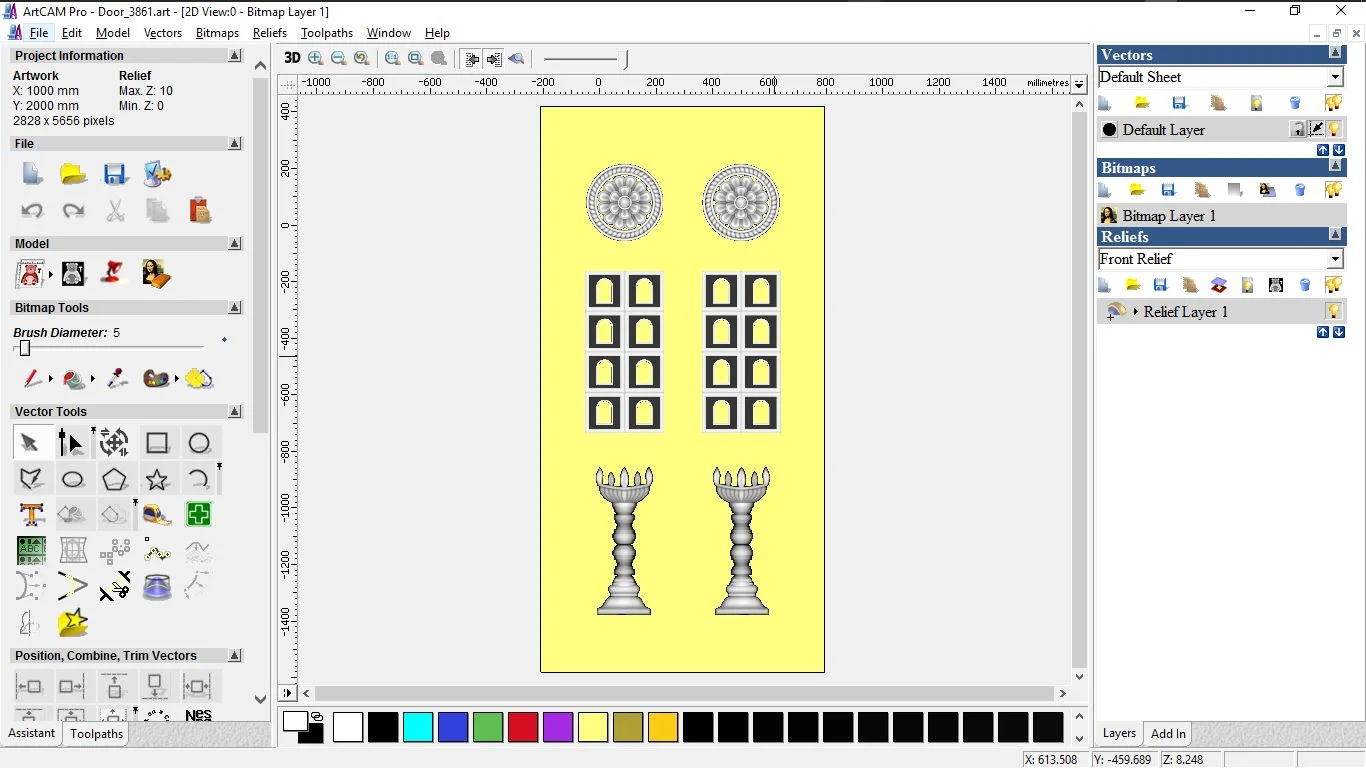This screenshot has height=768, width=1366.
Task: Click the Create Vector Text tool
Action: (31, 515)
